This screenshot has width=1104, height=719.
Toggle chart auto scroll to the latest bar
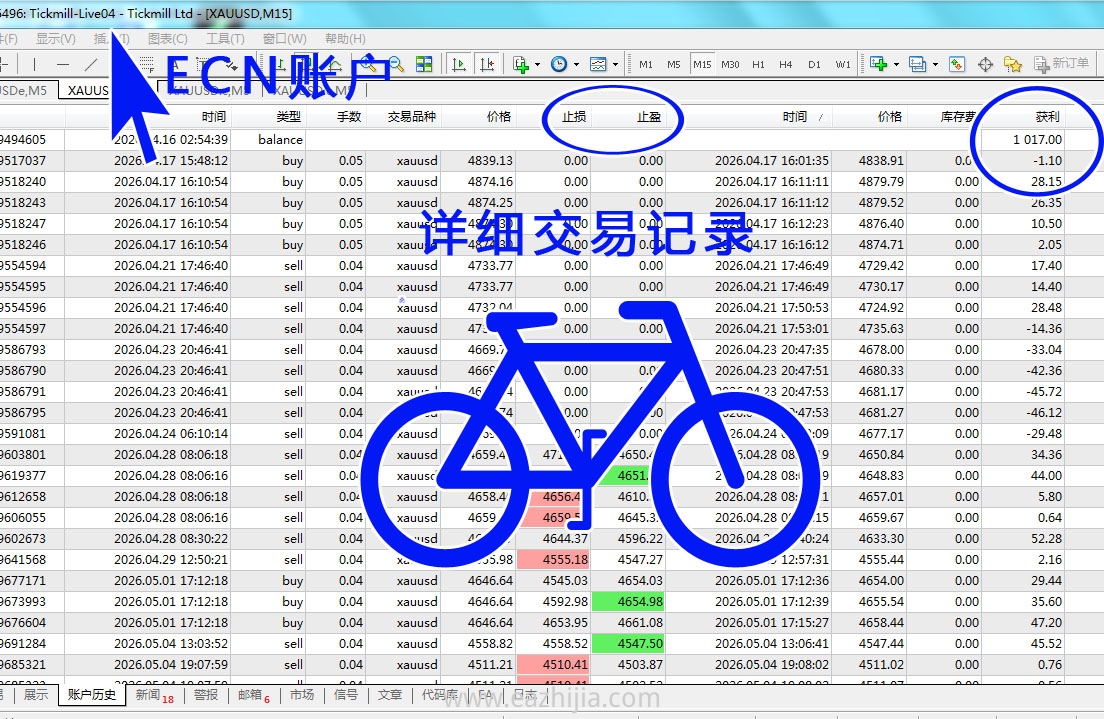click(x=459, y=64)
